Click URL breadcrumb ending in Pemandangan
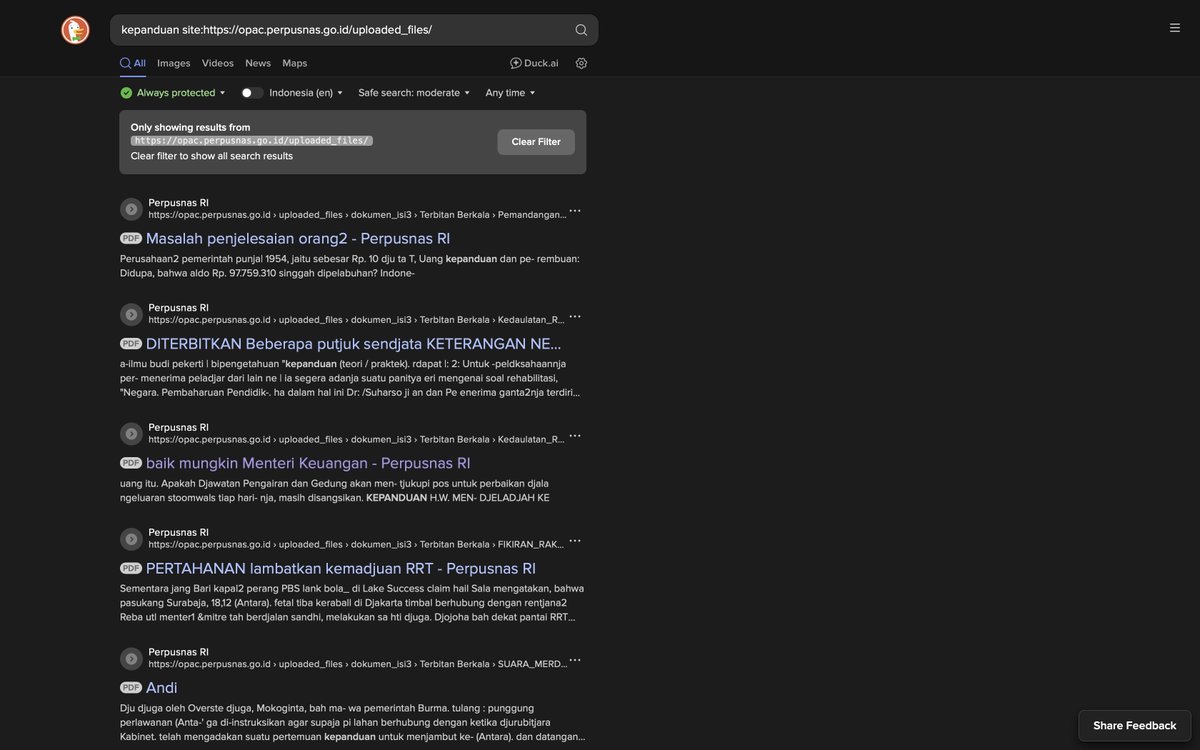The height and width of the screenshot is (750, 1200). [x=357, y=215]
